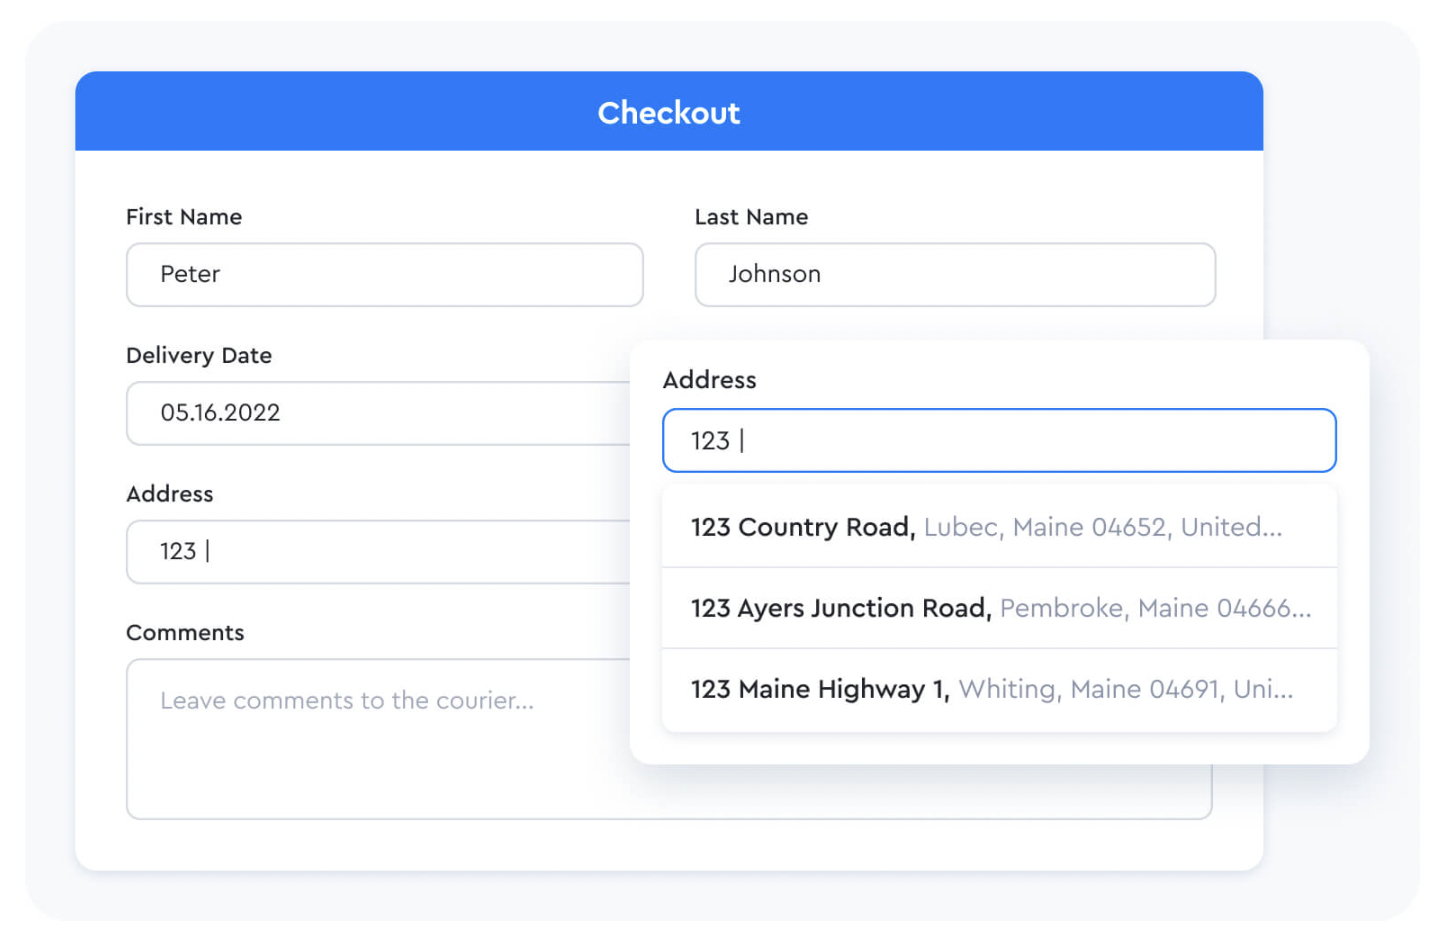Click the First Name field containing Peter
This screenshot has width=1448, height=942.
click(x=384, y=274)
